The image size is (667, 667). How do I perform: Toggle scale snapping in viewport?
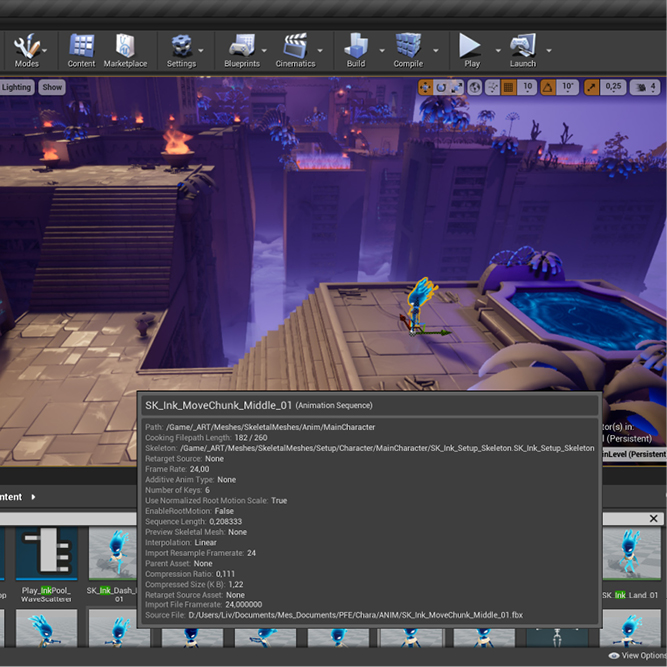(592, 87)
